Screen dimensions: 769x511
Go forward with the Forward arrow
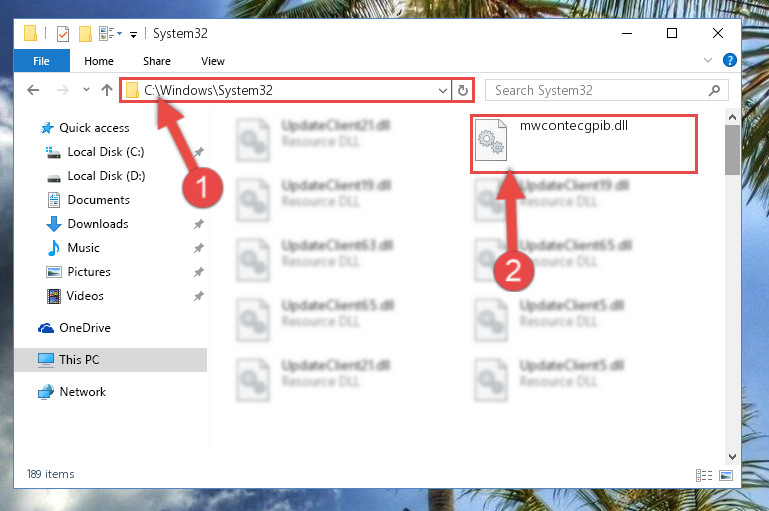tap(63, 90)
